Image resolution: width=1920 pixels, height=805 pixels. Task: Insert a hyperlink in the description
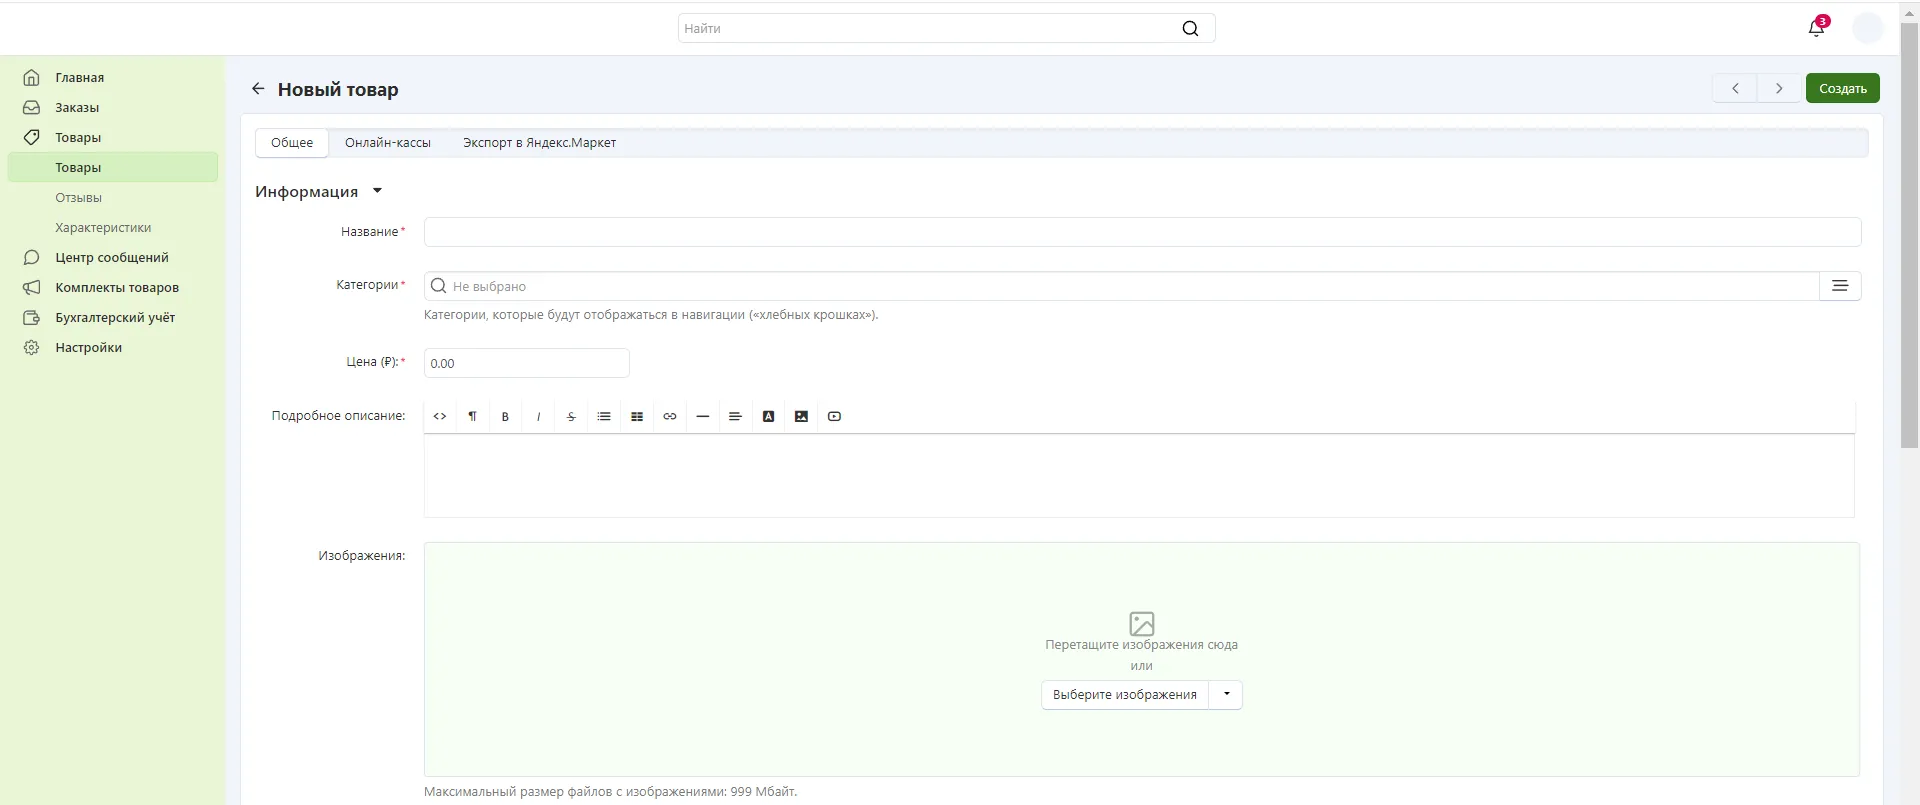pos(670,417)
